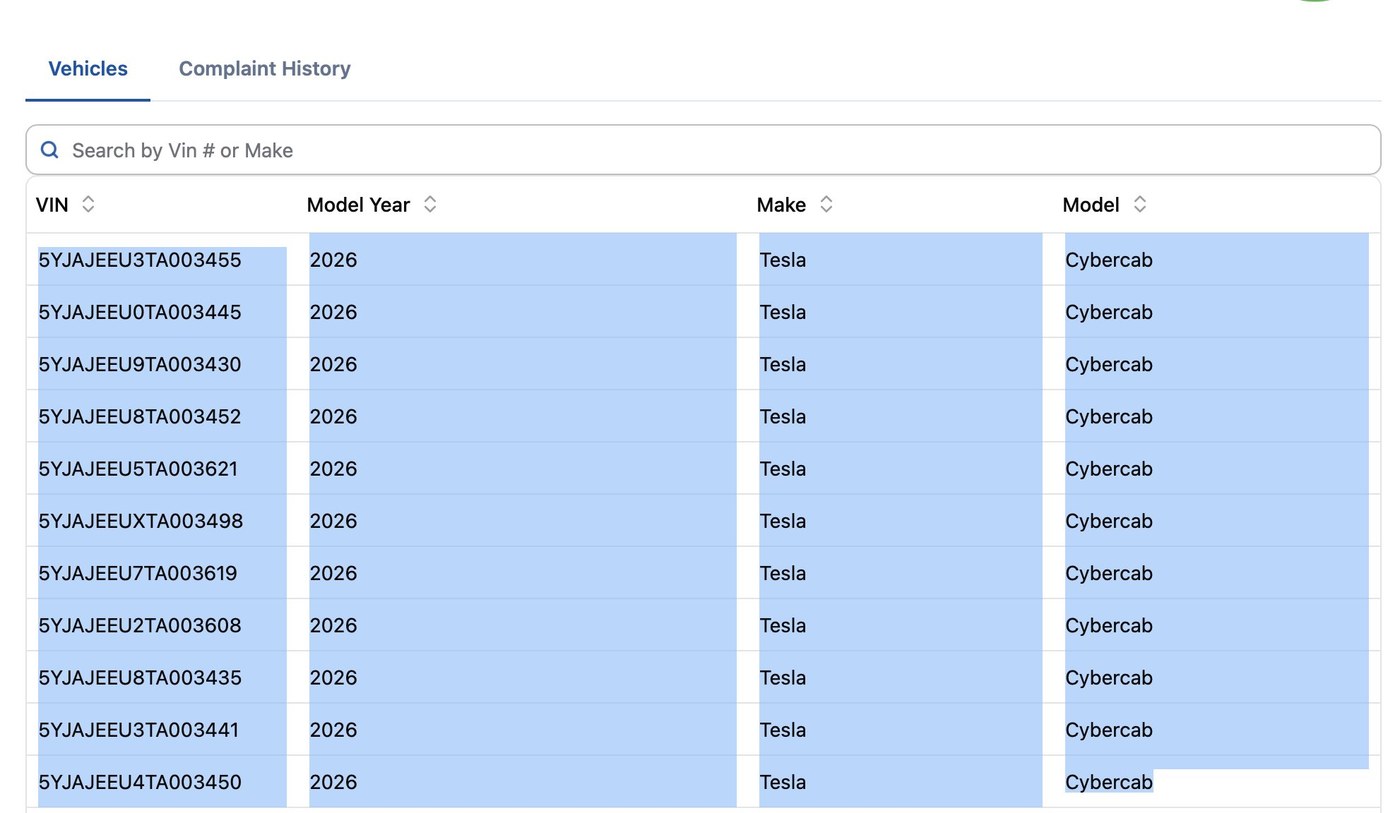1400x813 pixels.
Task: Sort by Make using sort arrows
Action: tap(826, 204)
